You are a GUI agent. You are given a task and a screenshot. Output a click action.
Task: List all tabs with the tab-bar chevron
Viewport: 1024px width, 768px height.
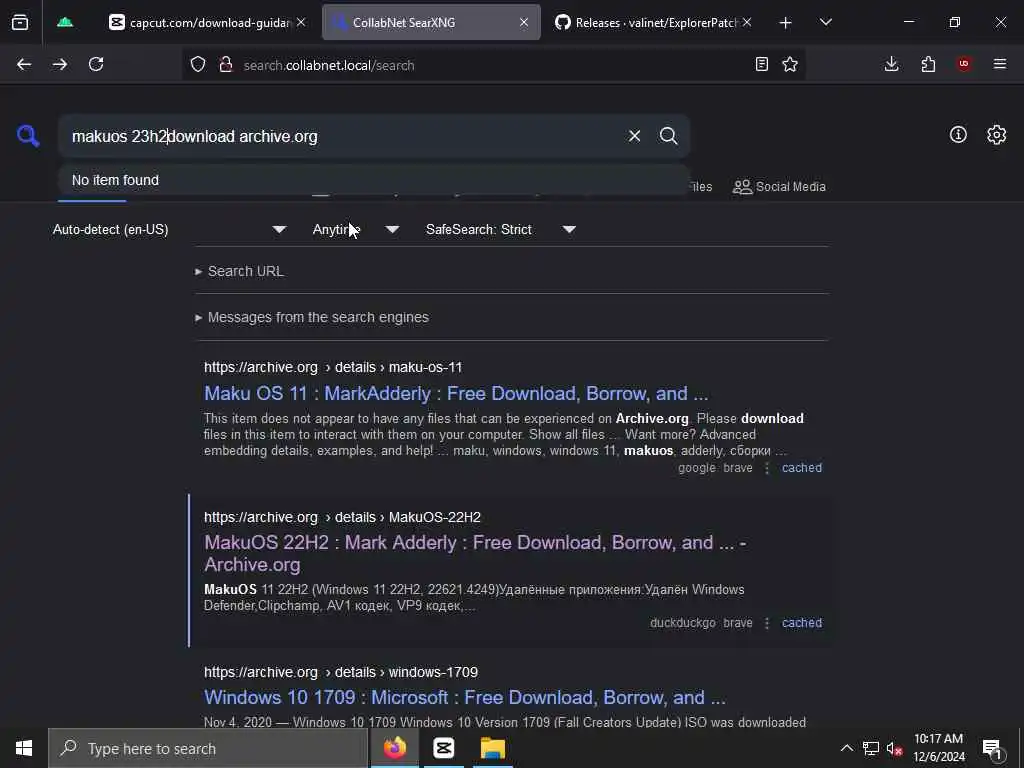[826, 22]
